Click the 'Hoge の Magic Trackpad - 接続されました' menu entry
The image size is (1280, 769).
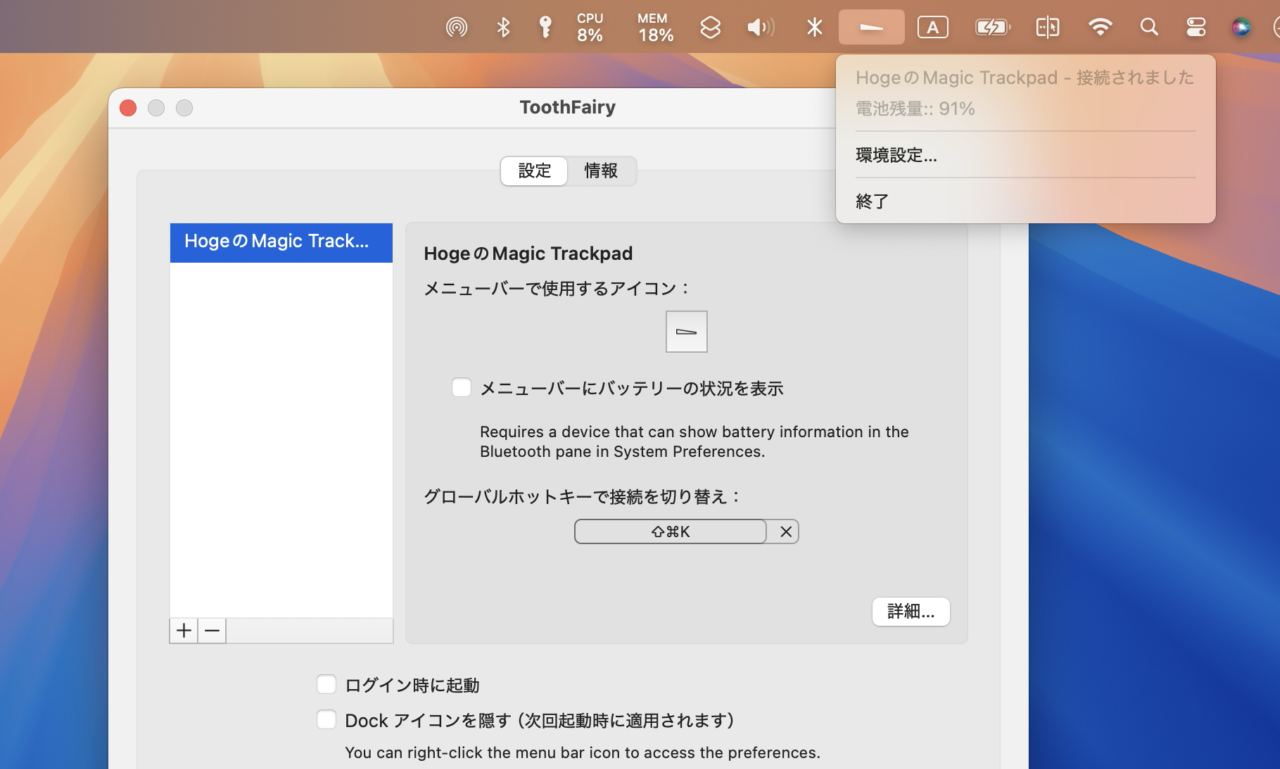(x=1026, y=78)
